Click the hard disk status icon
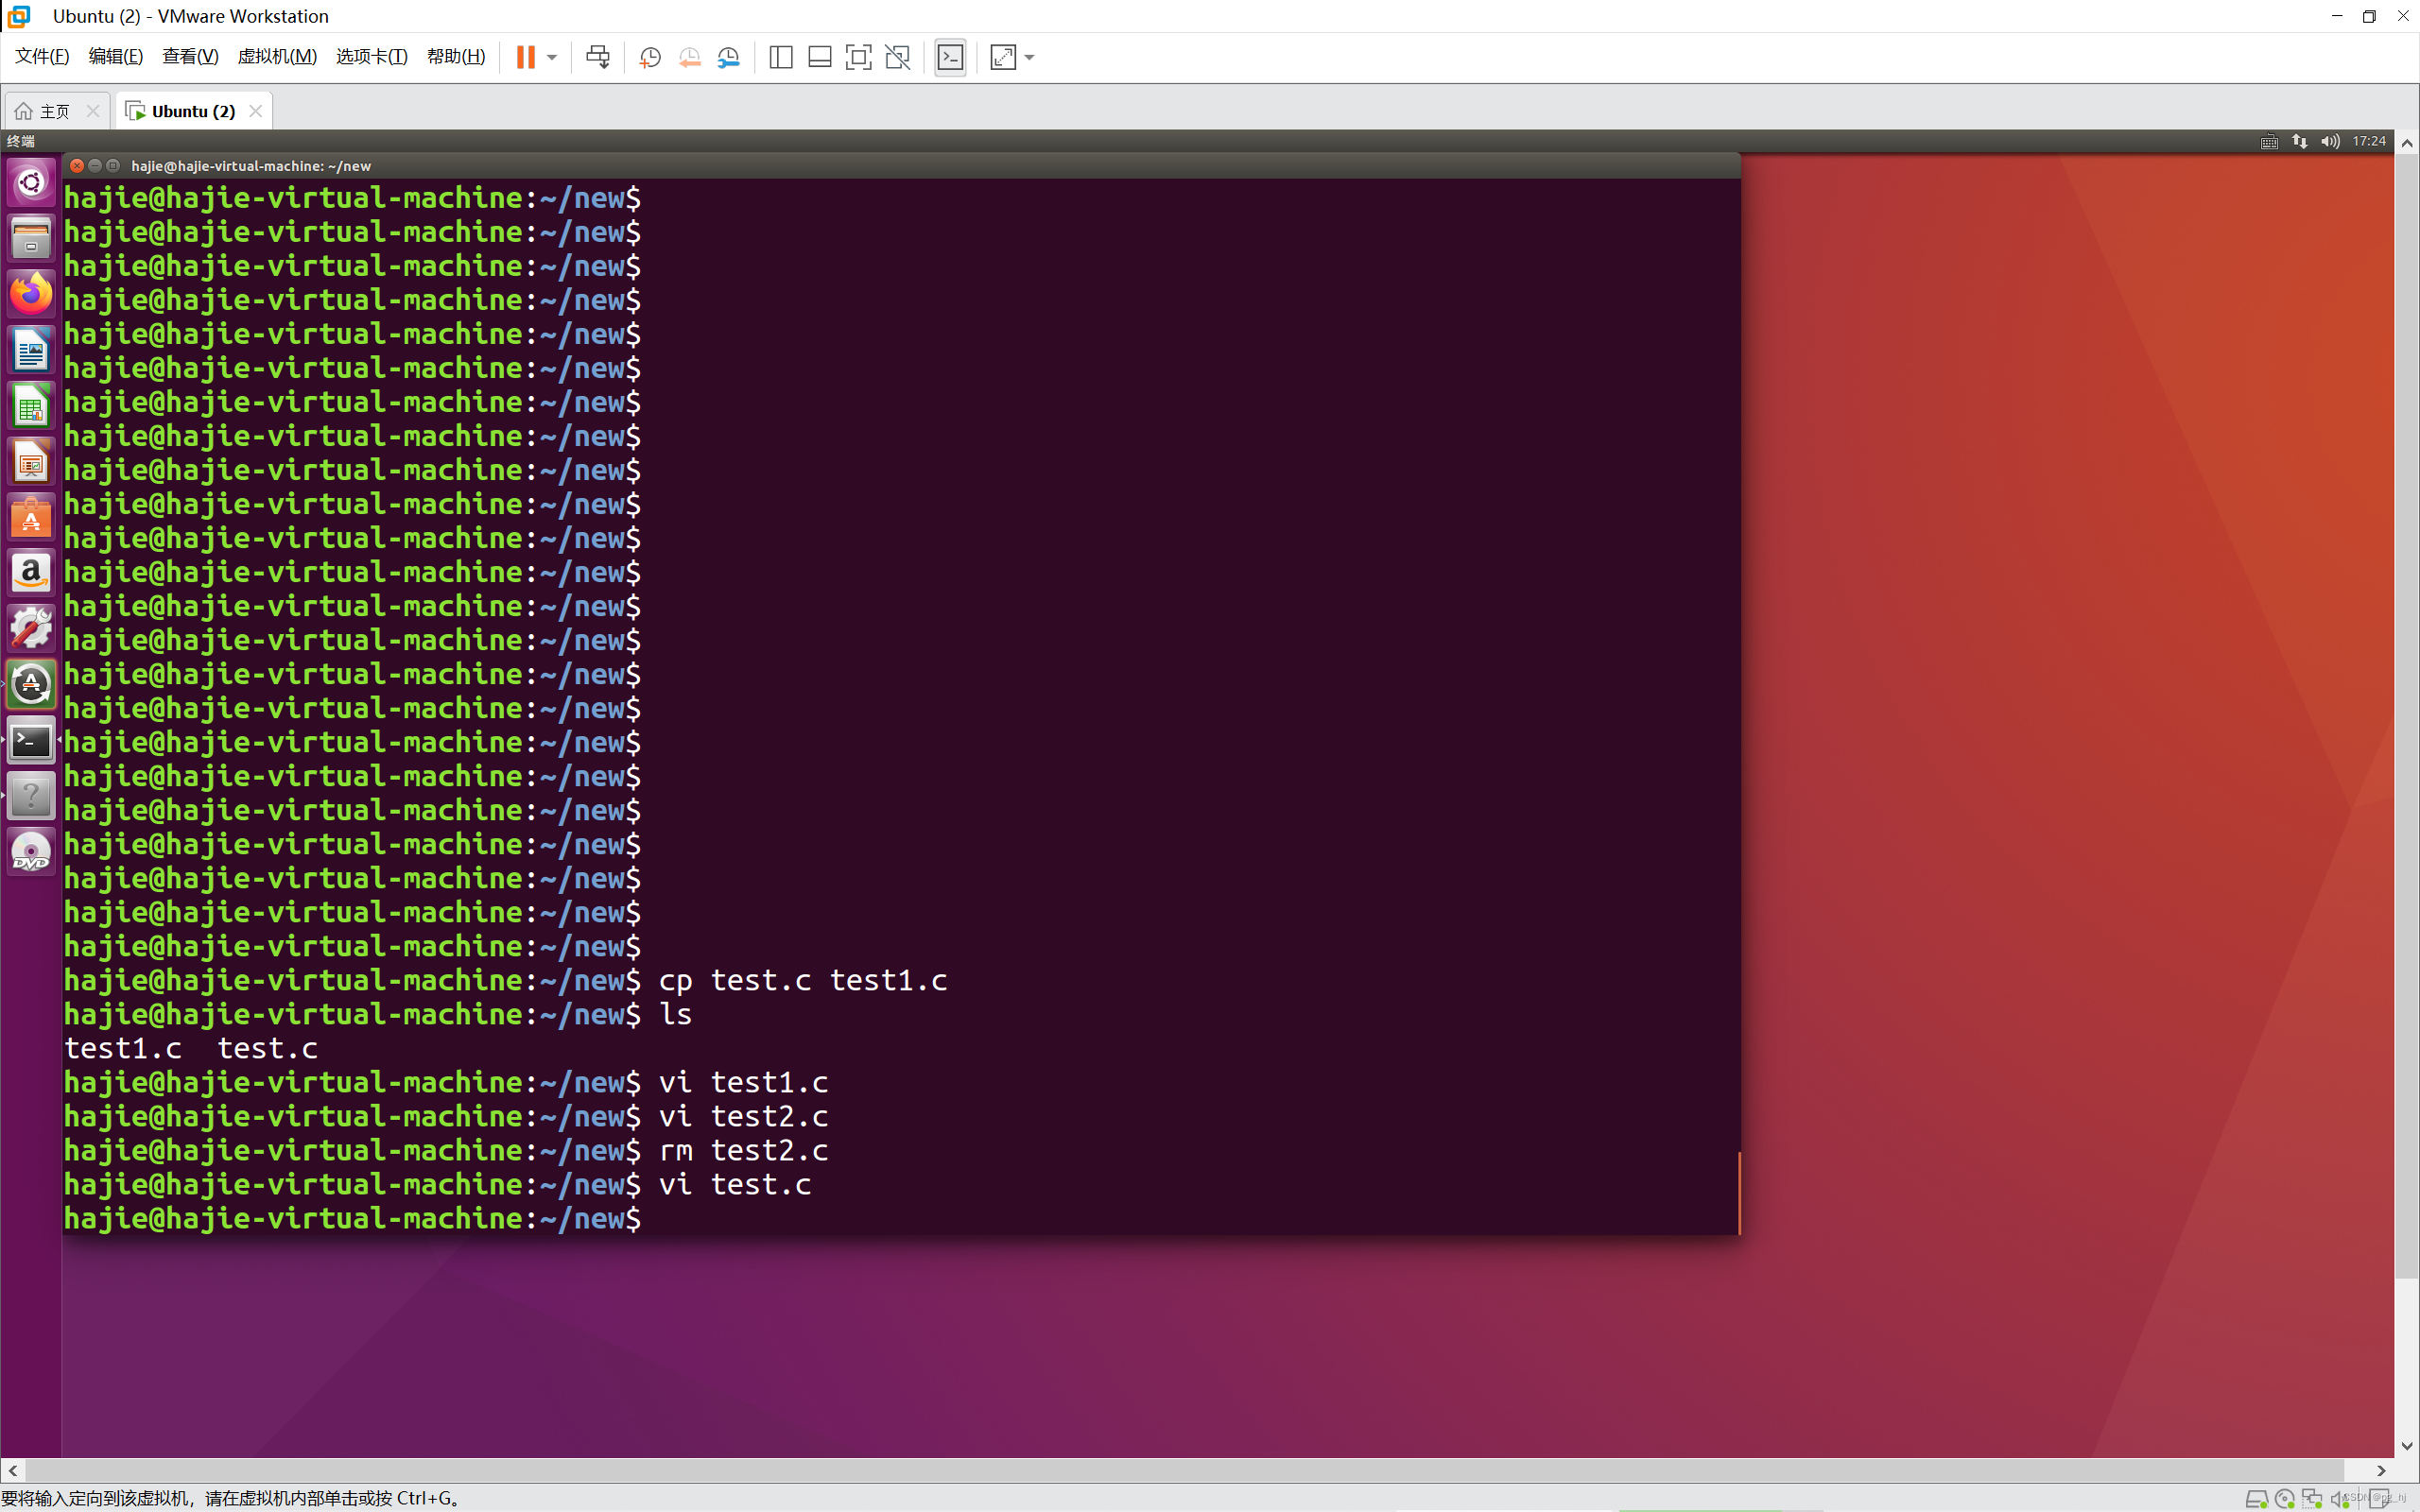The width and height of the screenshot is (2420, 1512). coord(2257,1499)
